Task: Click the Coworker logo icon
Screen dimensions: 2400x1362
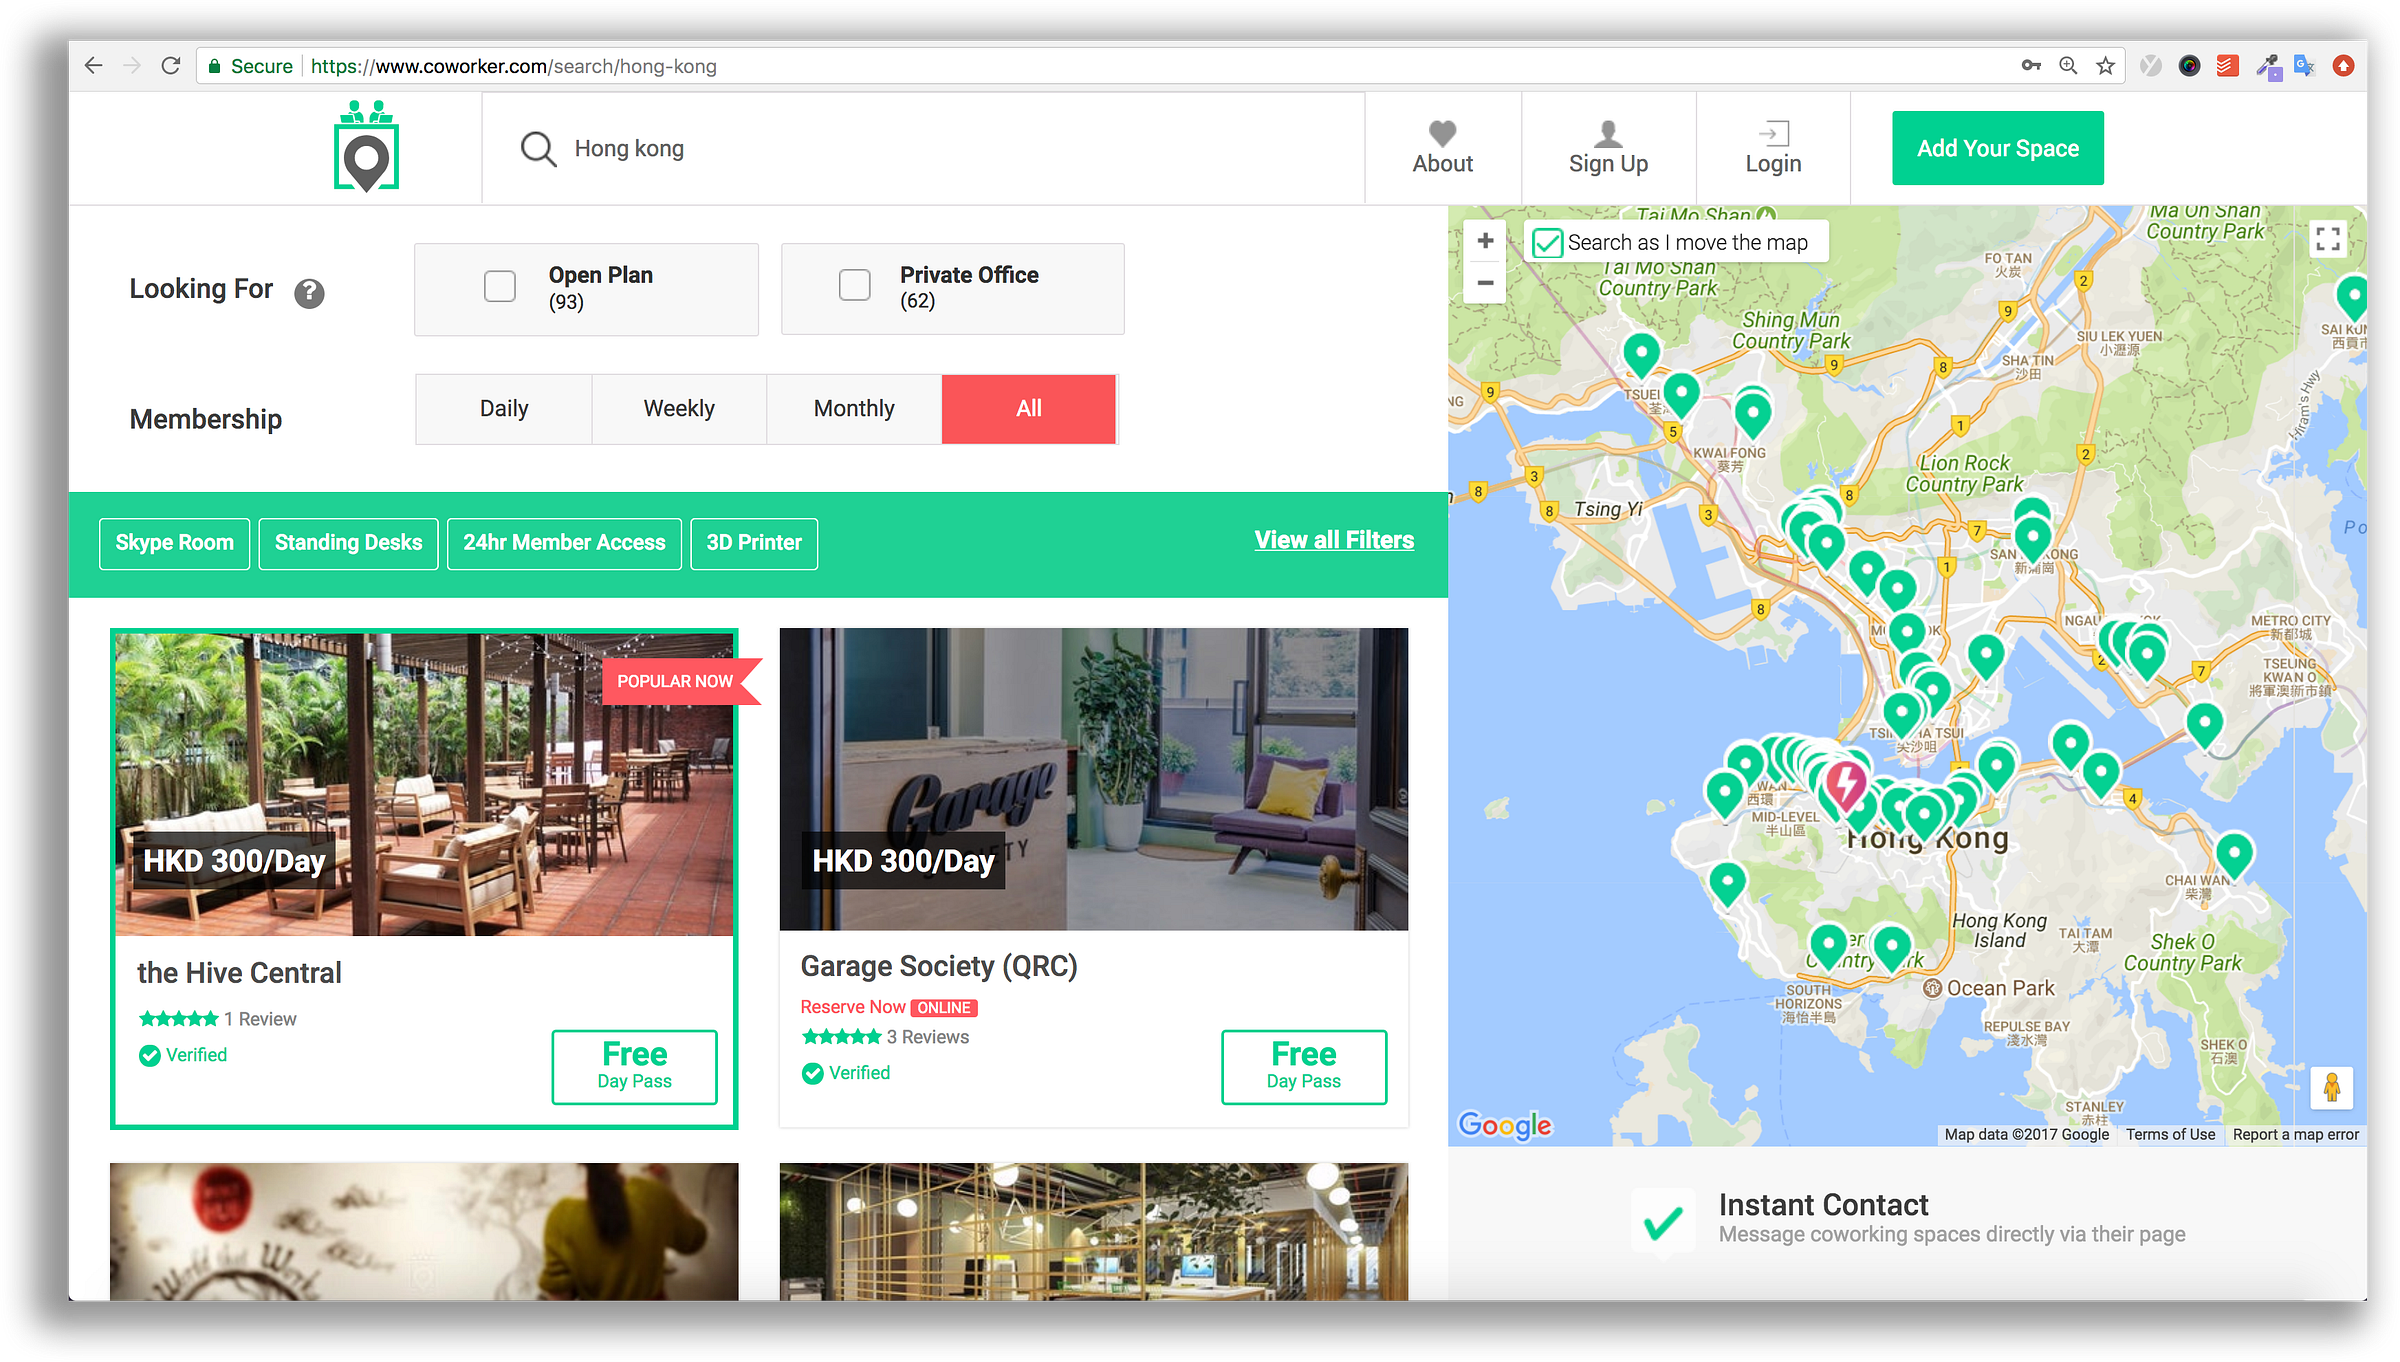Action: click(x=366, y=147)
